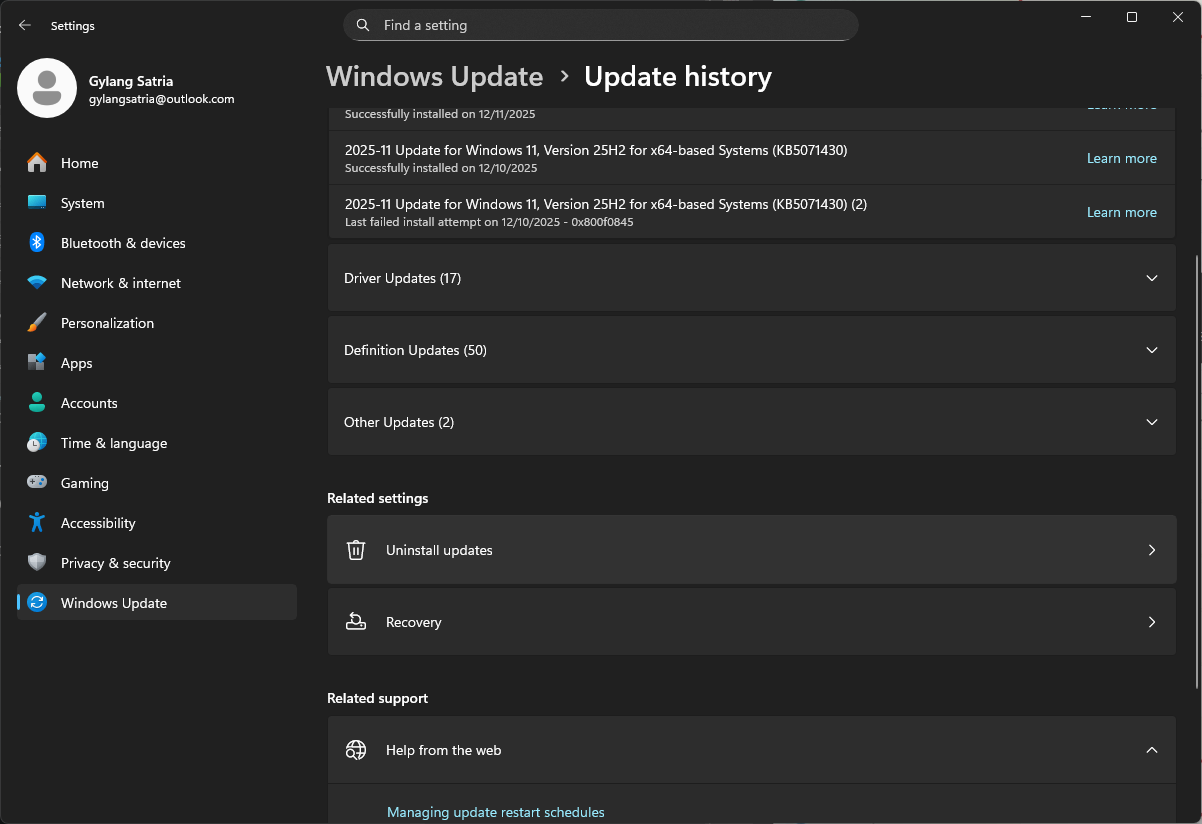
Task: Click the Network & internet Wi-Fi icon
Action: coord(37,283)
